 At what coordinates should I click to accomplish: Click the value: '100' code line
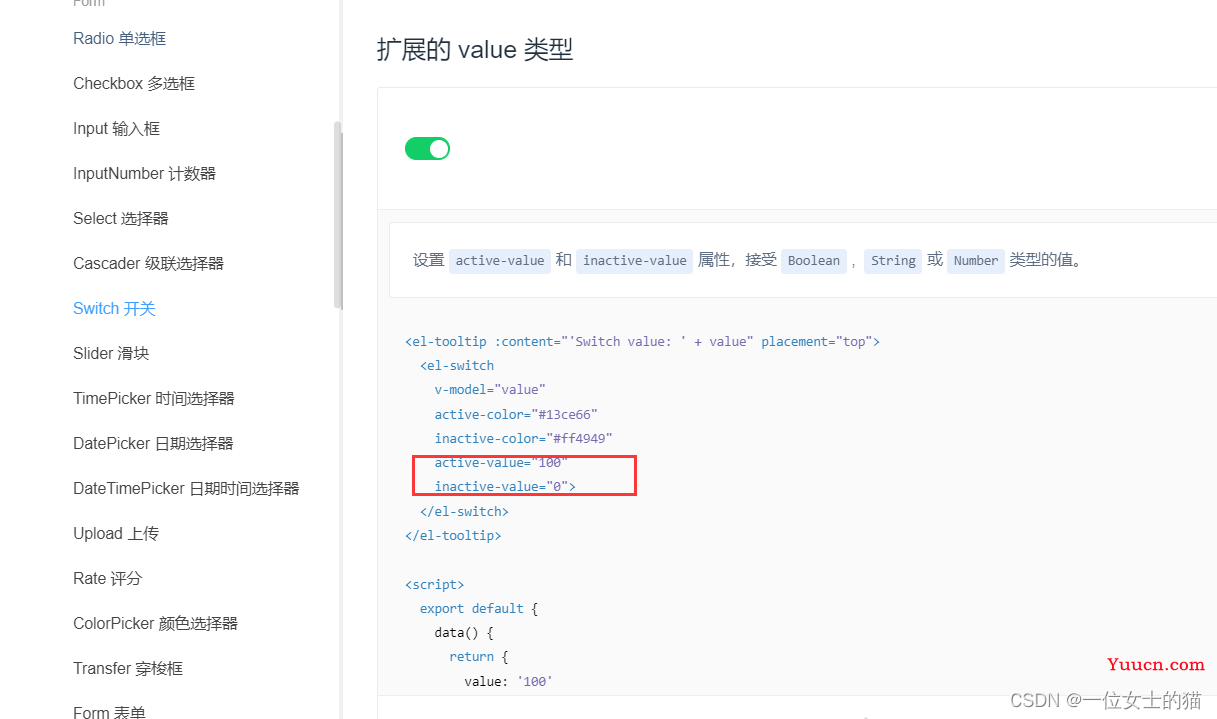pyautogui.click(x=509, y=682)
